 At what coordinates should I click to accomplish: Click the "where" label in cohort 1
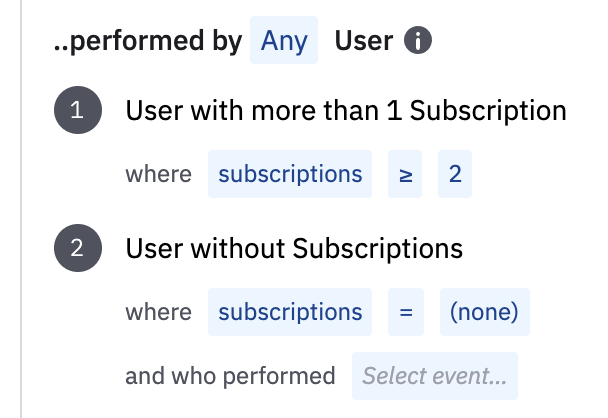pos(158,174)
